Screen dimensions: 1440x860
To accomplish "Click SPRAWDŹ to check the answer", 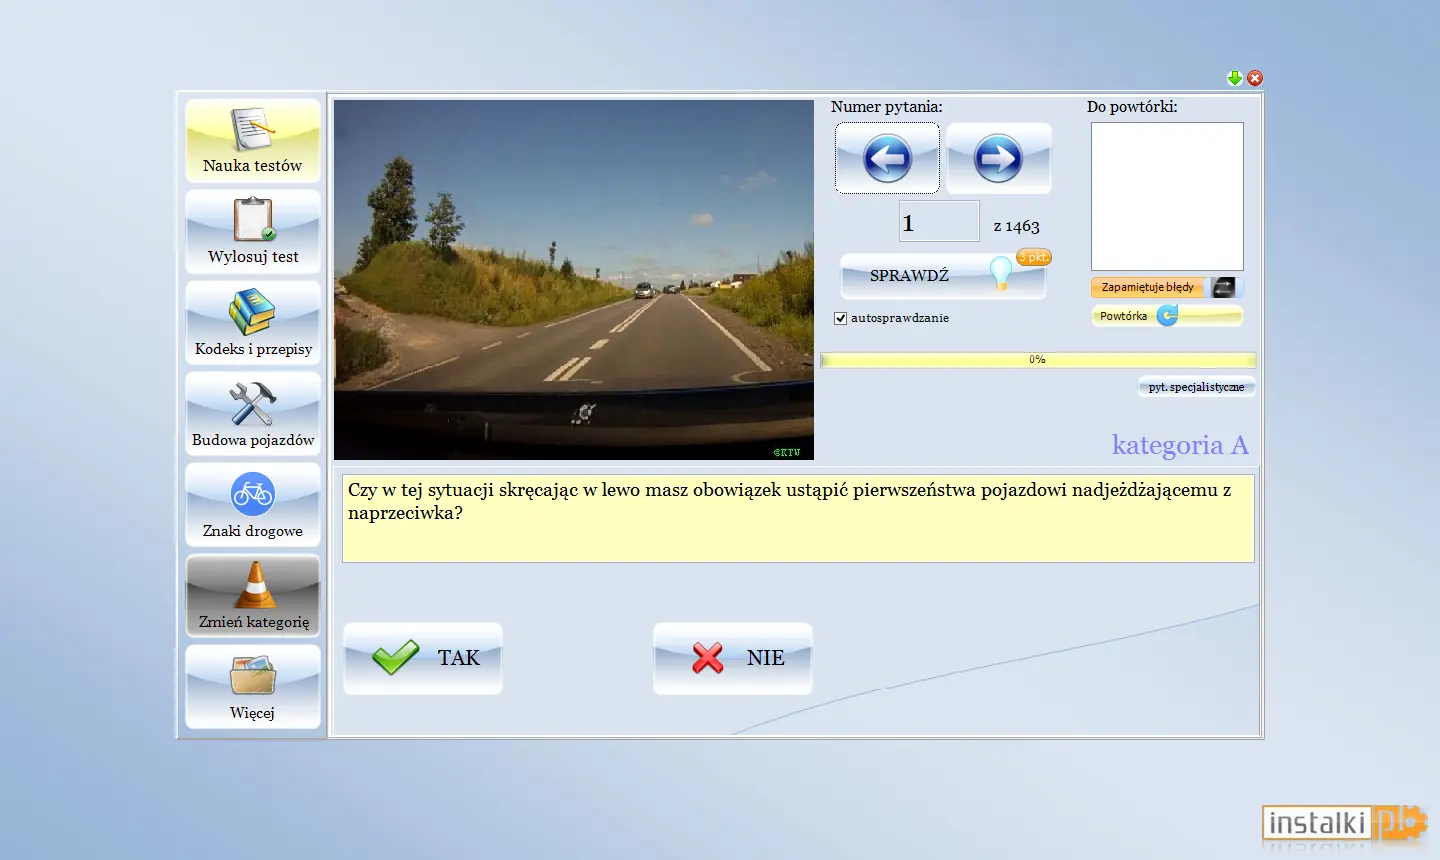I will point(943,276).
